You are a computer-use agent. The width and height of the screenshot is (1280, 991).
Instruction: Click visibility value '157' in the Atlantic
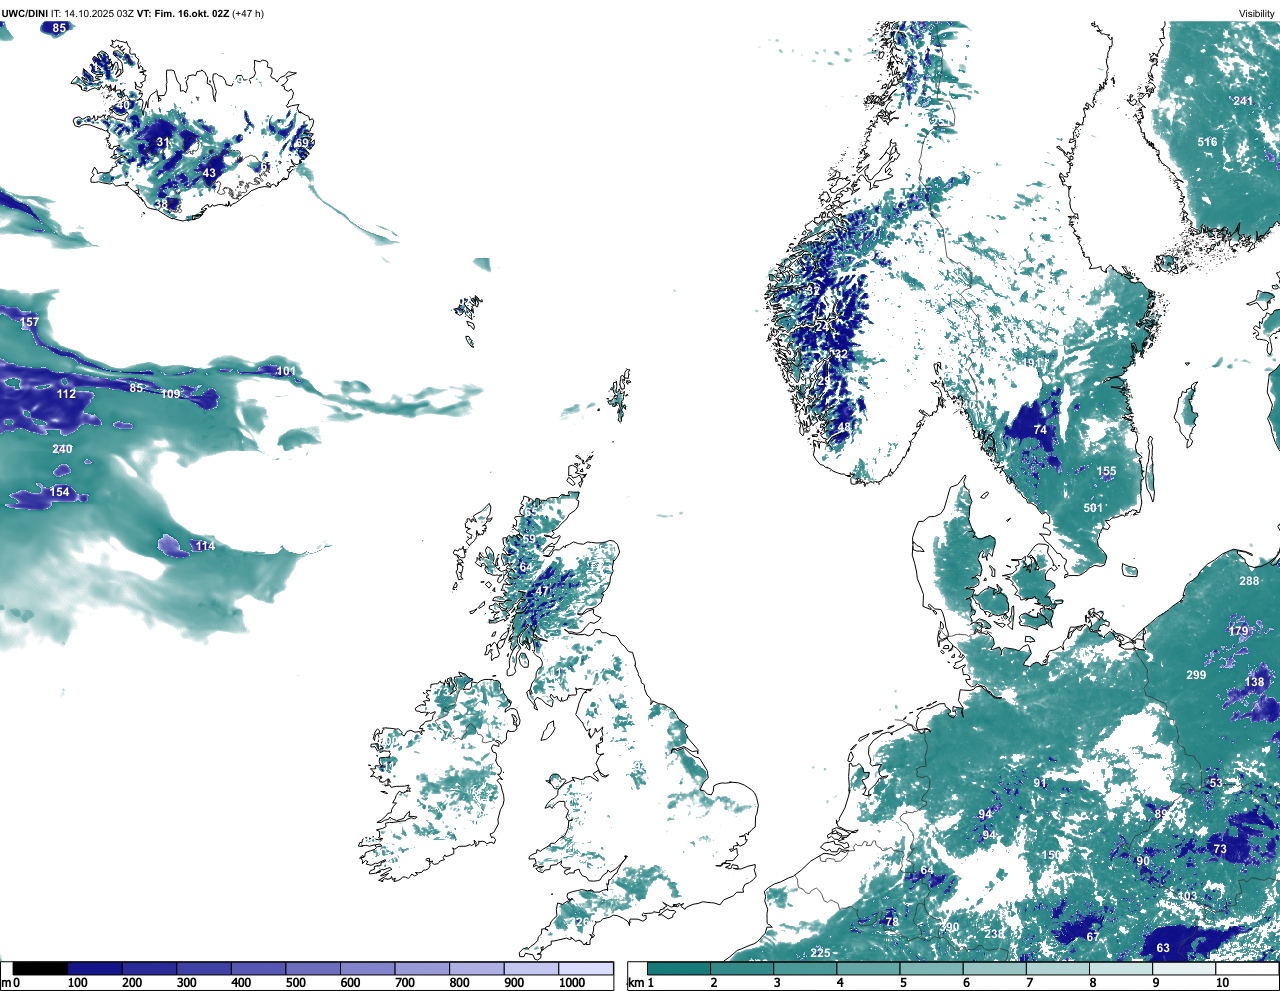[x=29, y=322]
